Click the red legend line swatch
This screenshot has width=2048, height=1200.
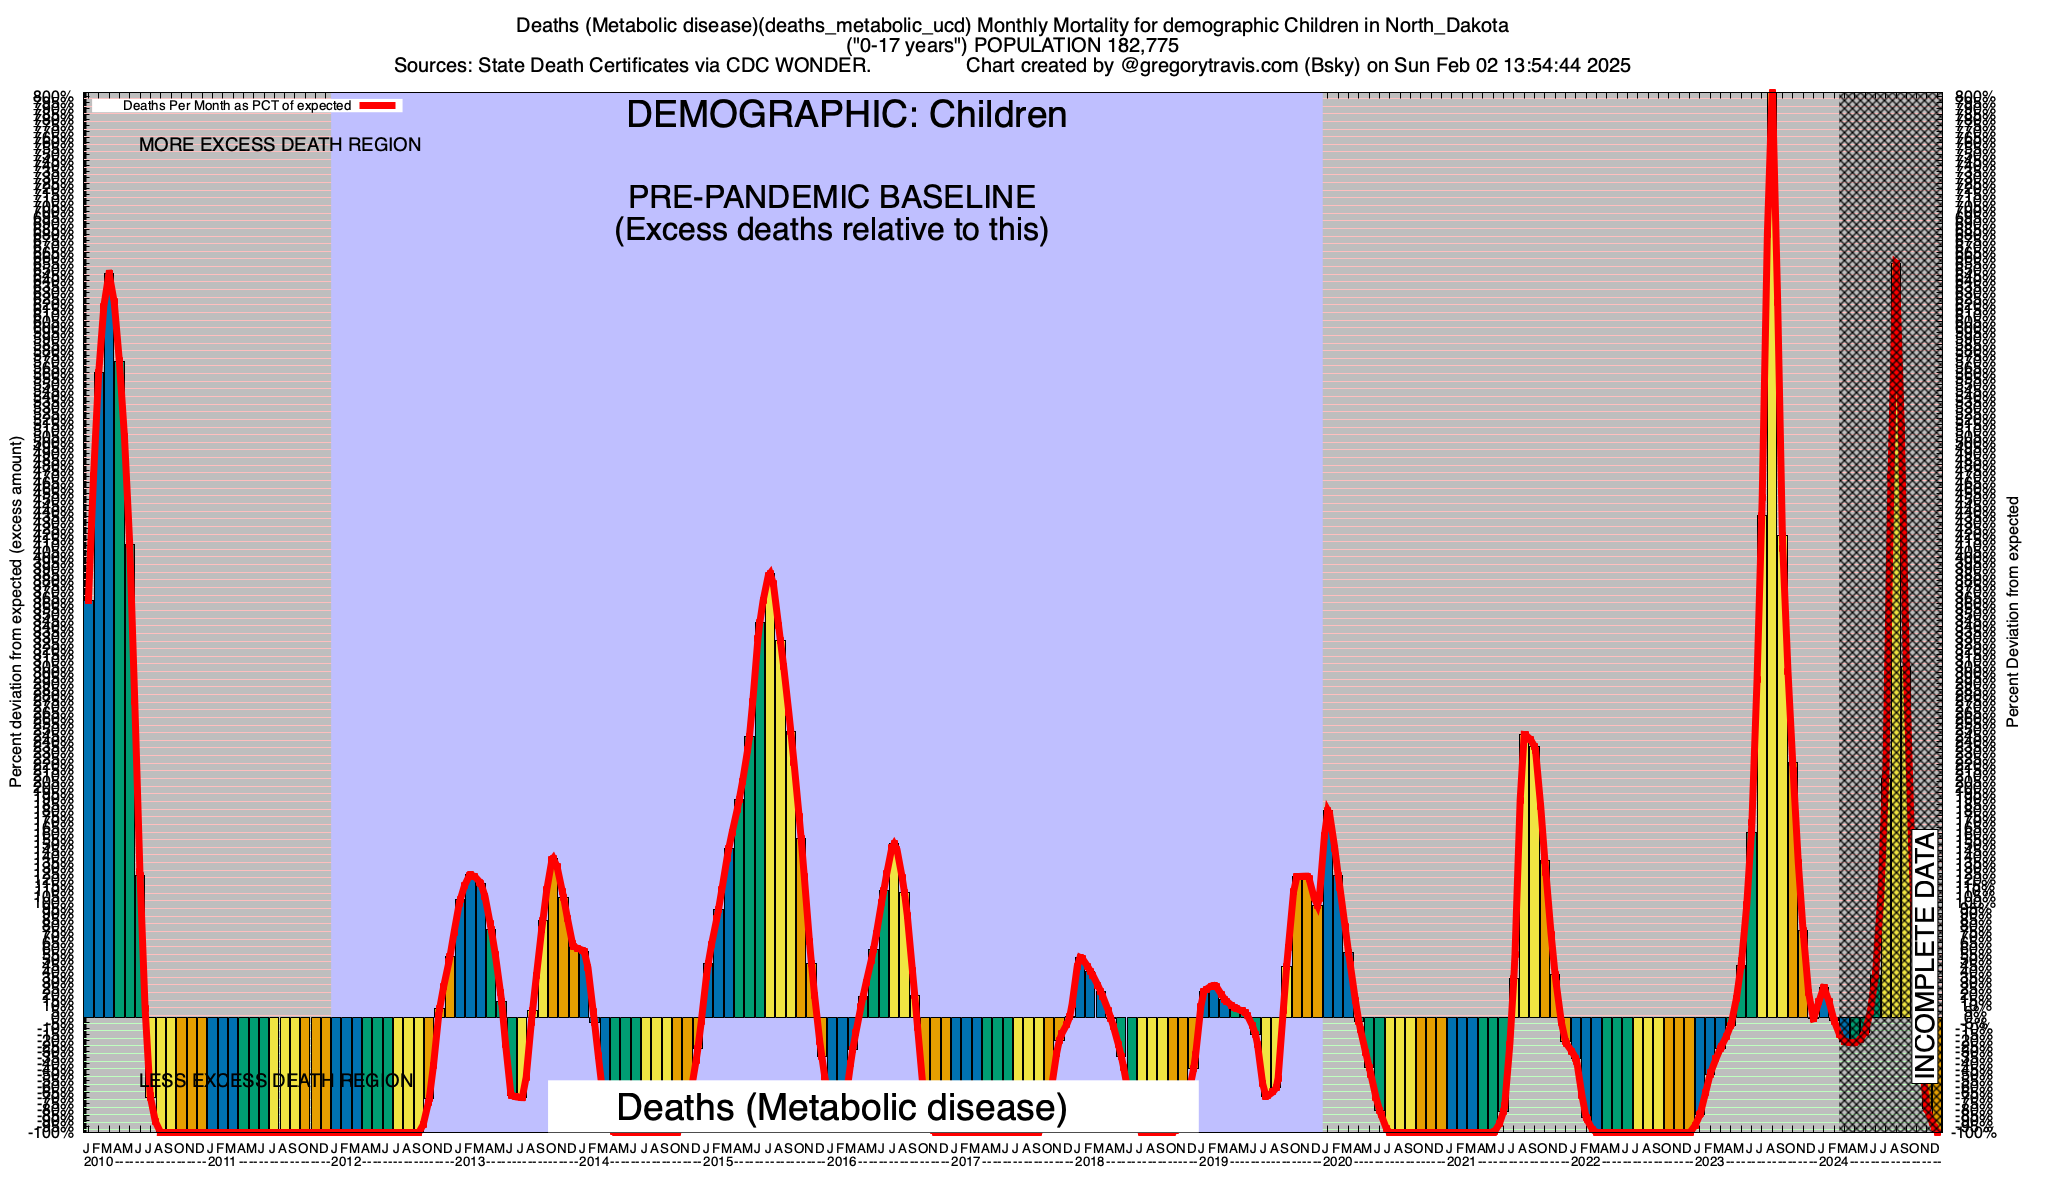coord(379,105)
